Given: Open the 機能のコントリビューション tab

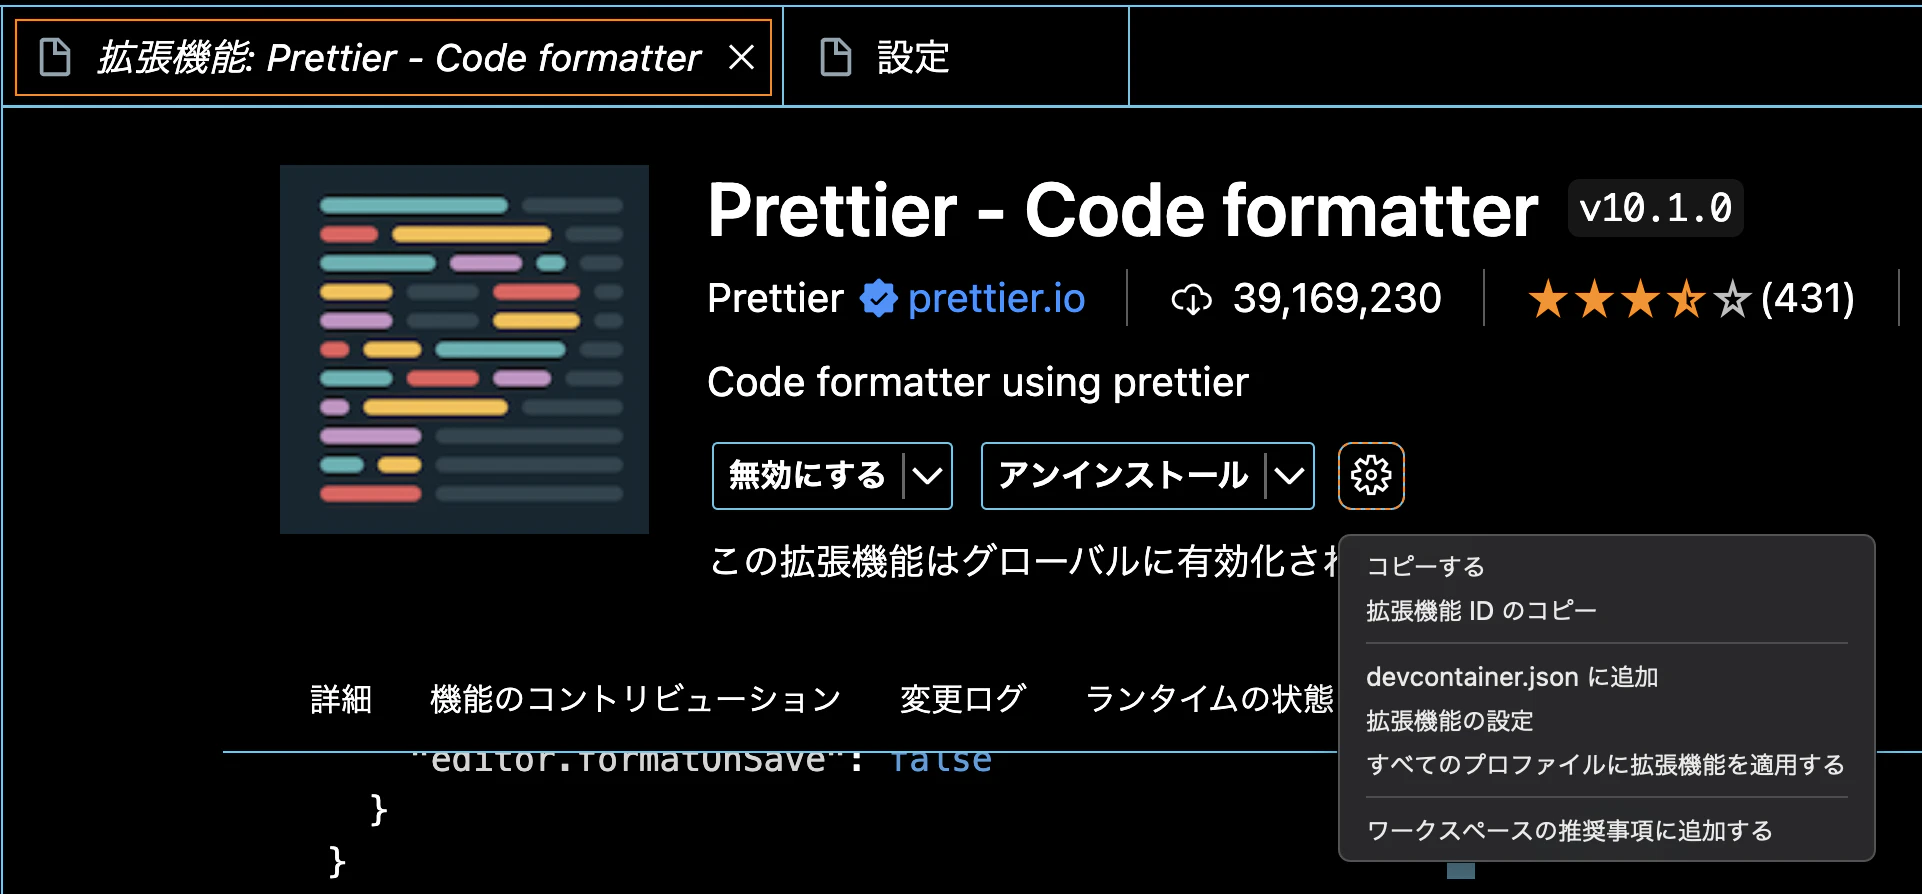Looking at the screenshot, I should pos(636,699).
